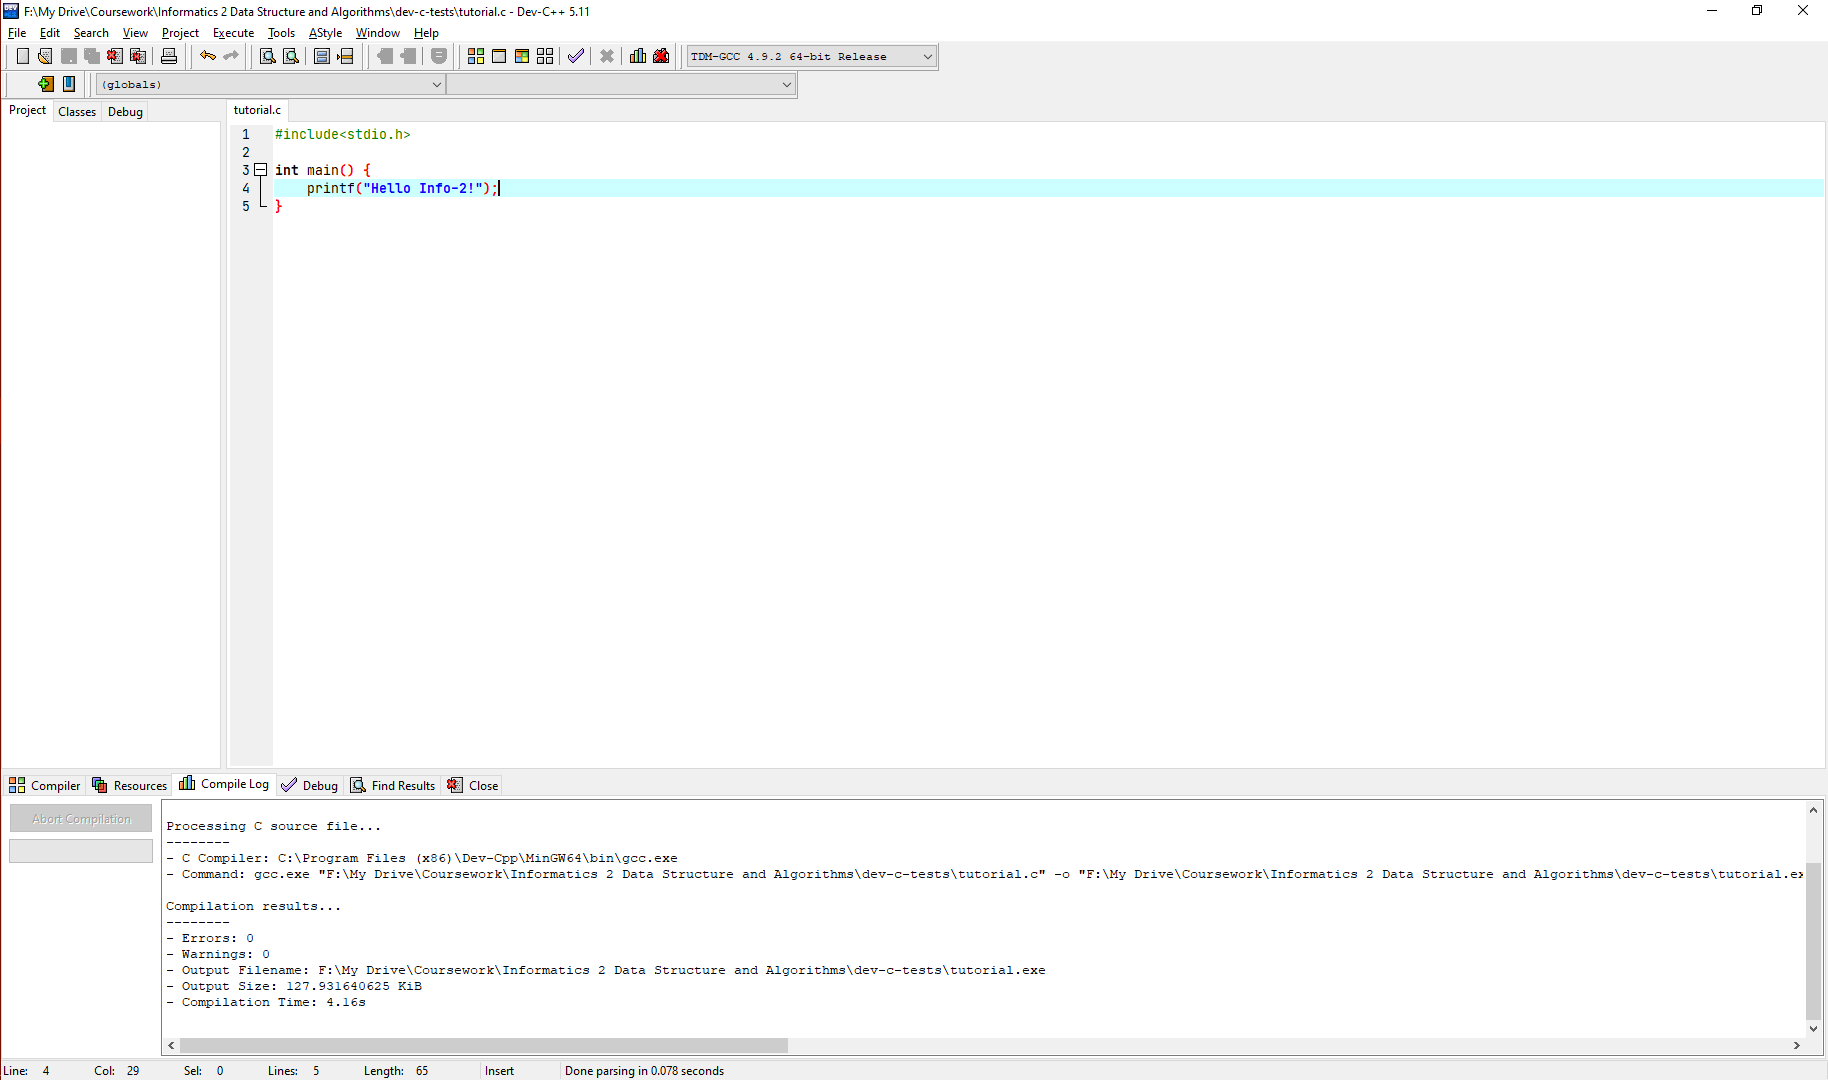Click the Debug checkmark toolbar icon
Screen dimensions: 1828x1080
[x=576, y=56]
